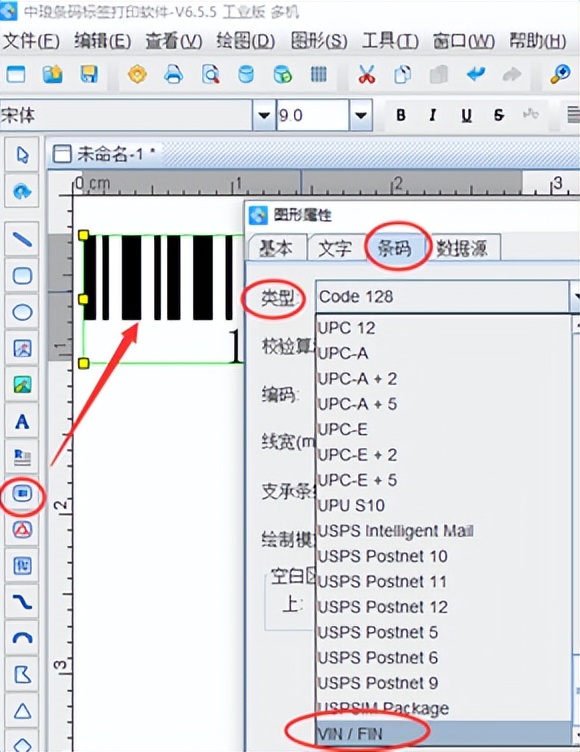
Task: Open the 工具(T) menu
Action: click(x=390, y=42)
